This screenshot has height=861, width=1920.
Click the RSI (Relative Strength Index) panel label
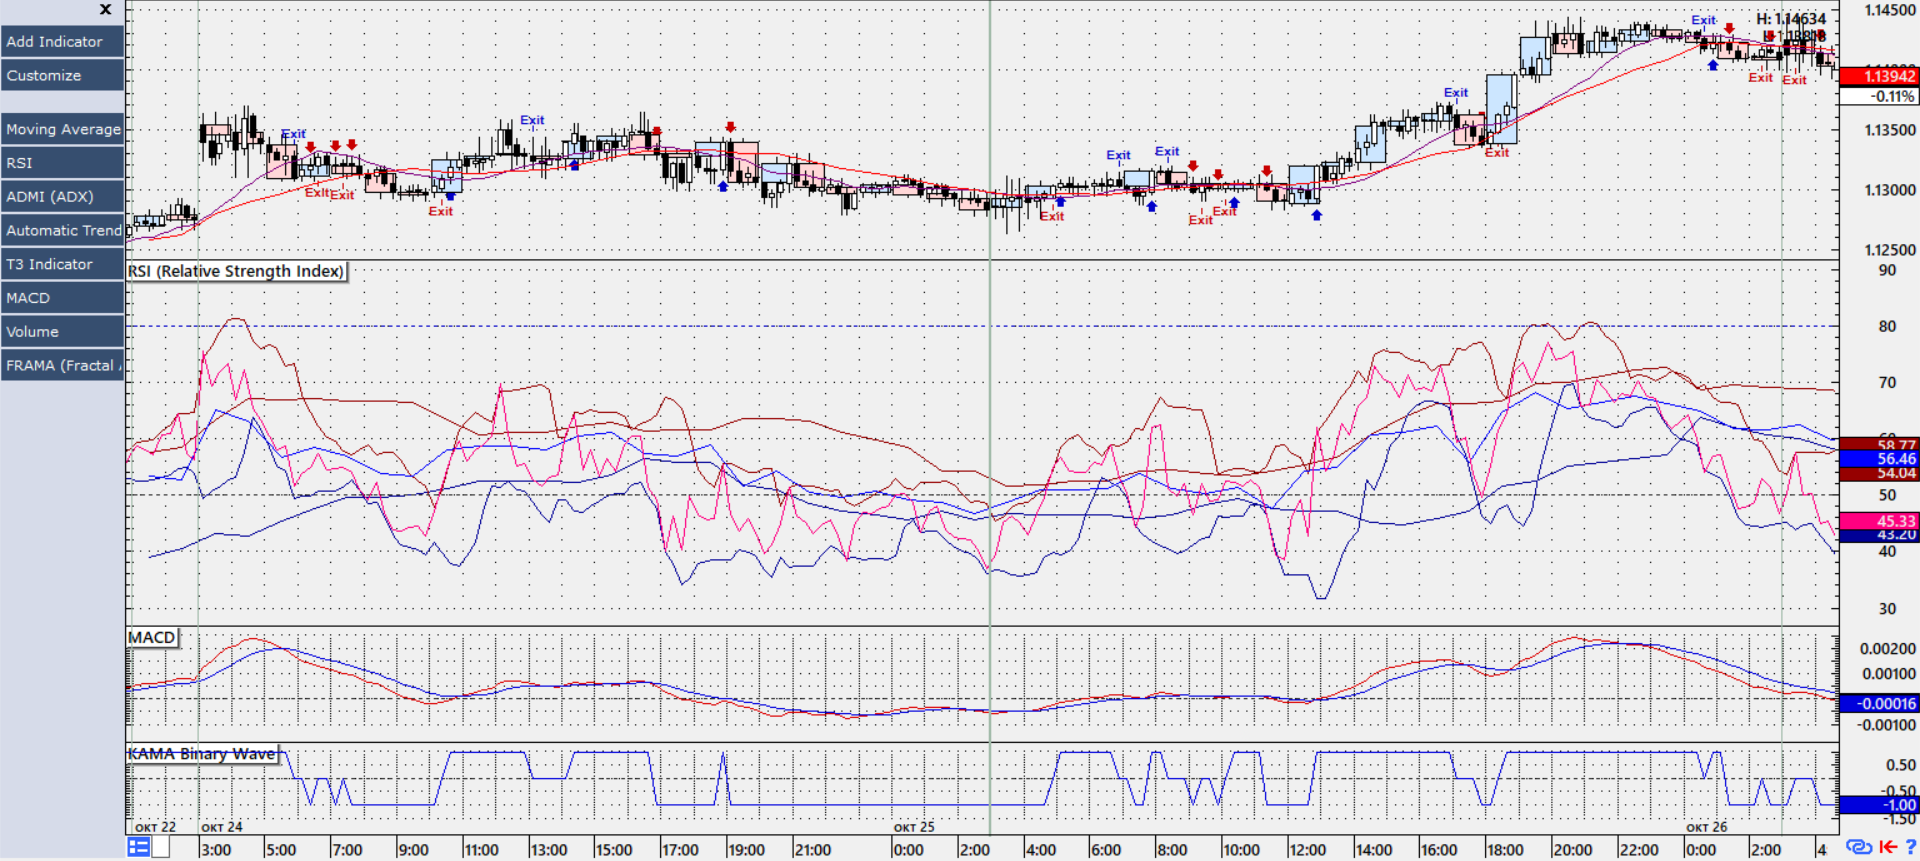pos(236,271)
